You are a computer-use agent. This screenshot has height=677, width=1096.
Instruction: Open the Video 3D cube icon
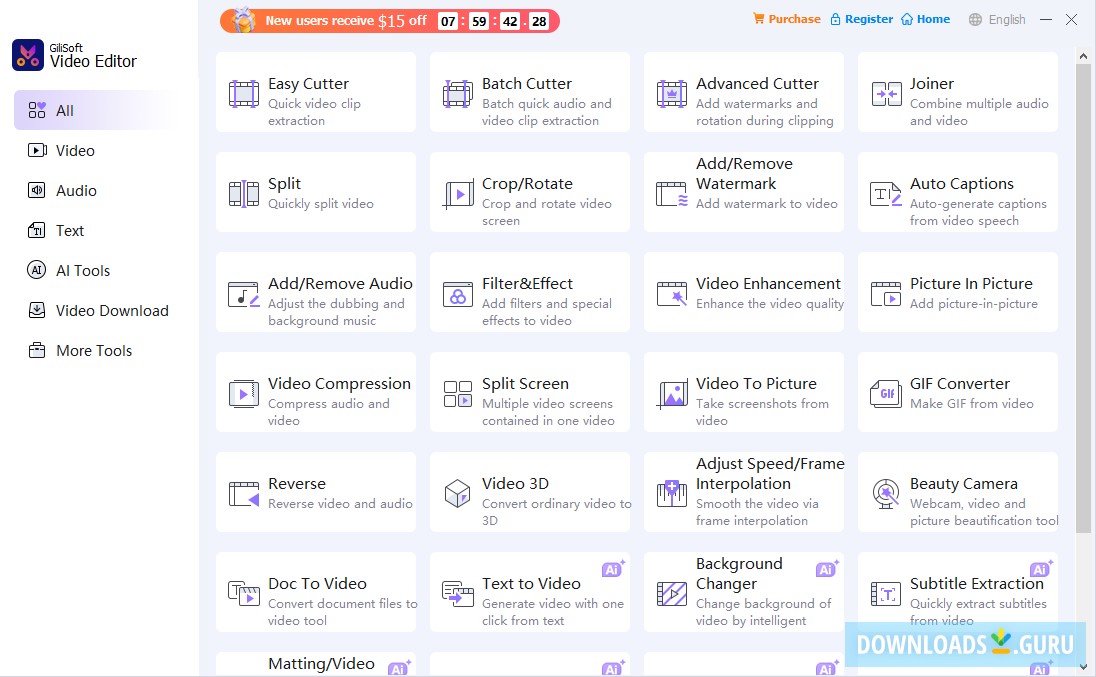pos(458,494)
